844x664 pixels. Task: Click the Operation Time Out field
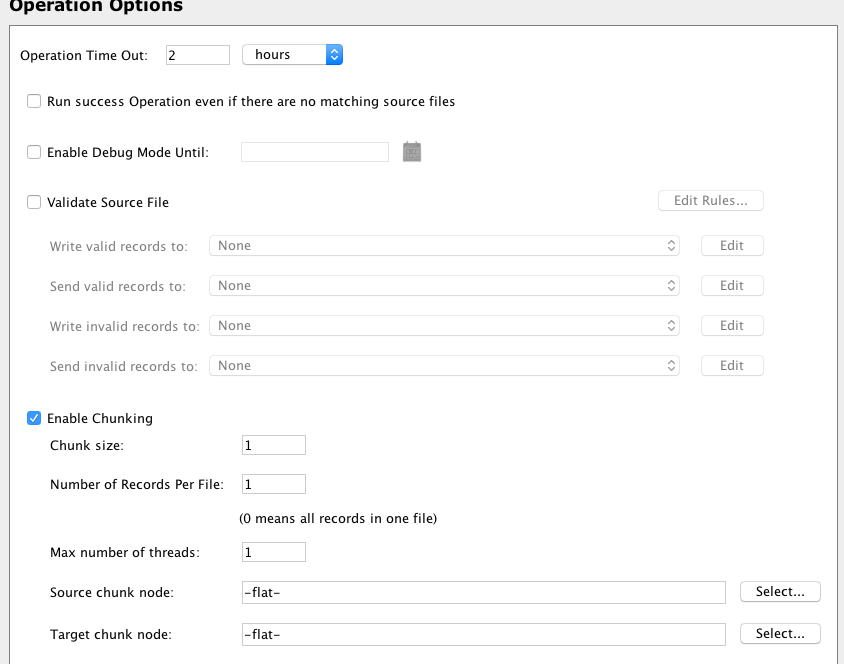coord(197,55)
